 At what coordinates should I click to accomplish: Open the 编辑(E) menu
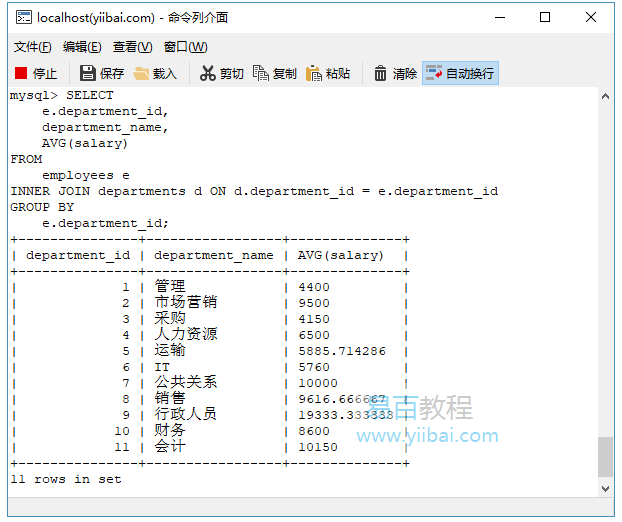[x=82, y=47]
